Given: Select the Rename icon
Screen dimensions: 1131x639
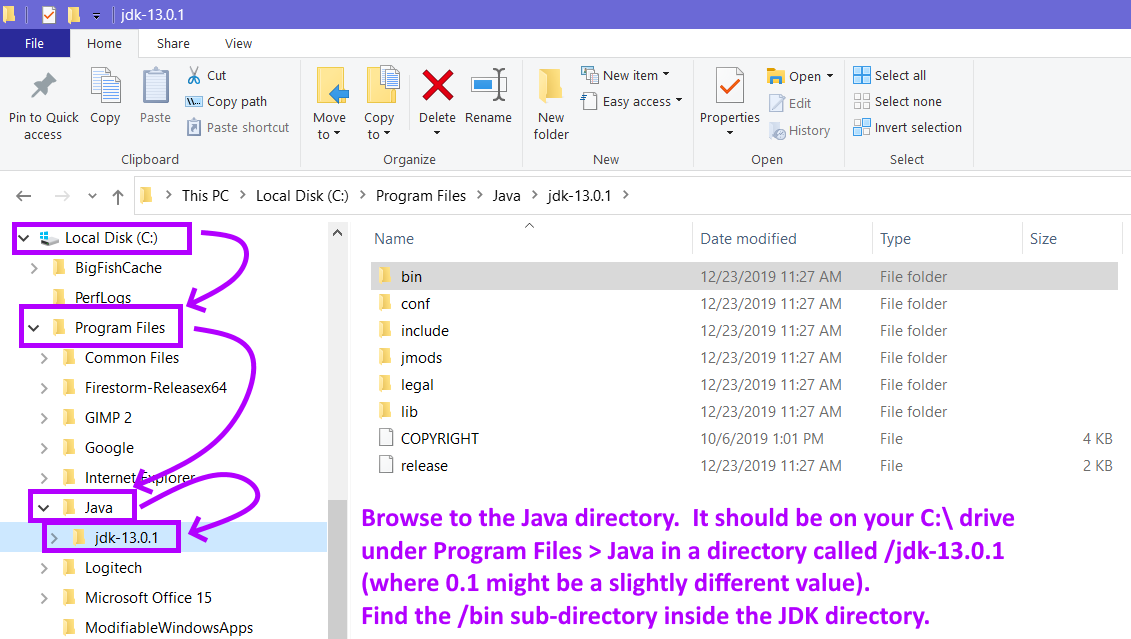Looking at the screenshot, I should [x=489, y=97].
